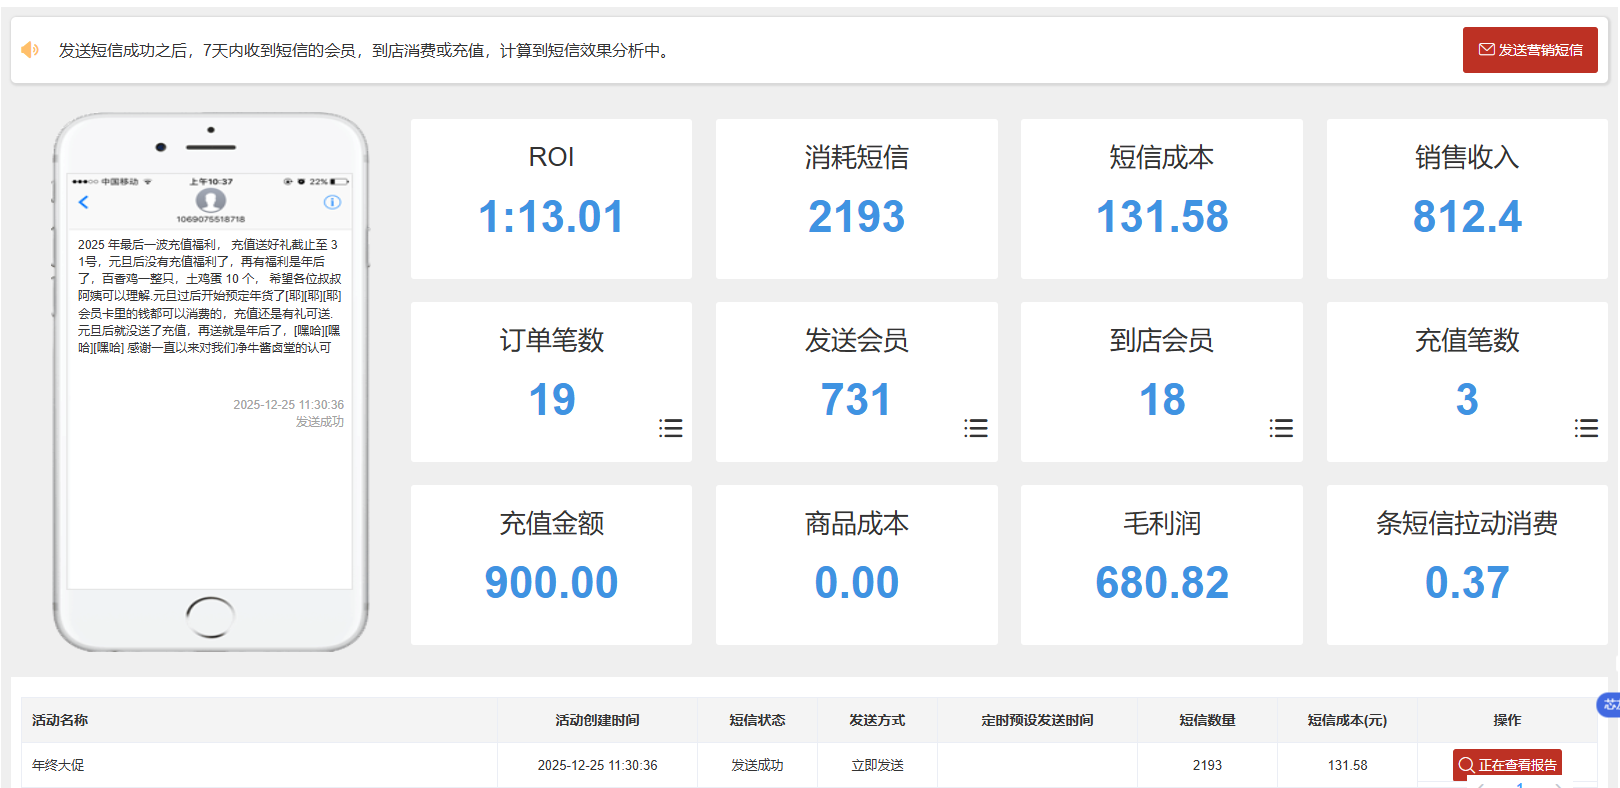Click the 条短信拉动消费 value 0.37
Screen dimensions: 1620x788
(x=1467, y=583)
